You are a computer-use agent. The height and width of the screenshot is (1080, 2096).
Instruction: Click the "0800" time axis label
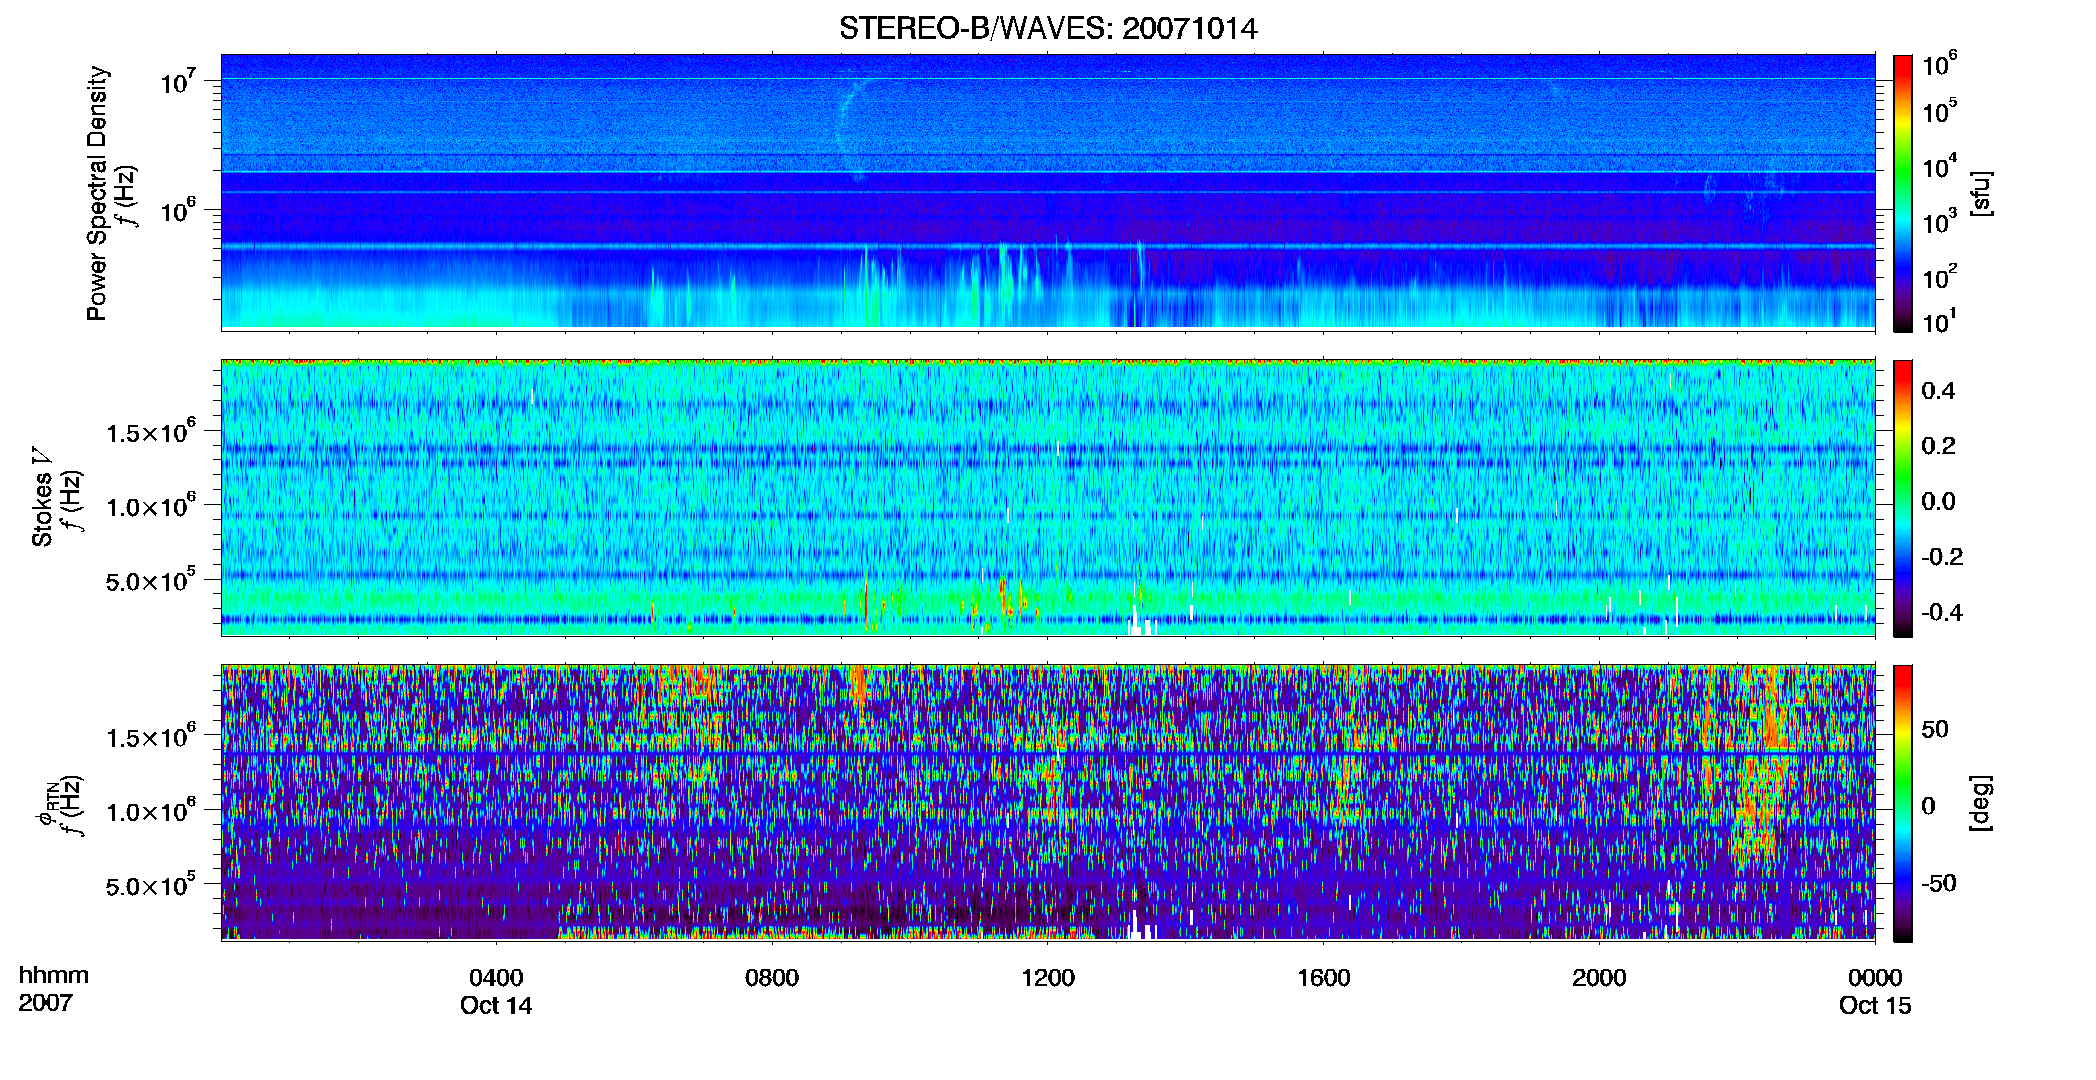772,978
